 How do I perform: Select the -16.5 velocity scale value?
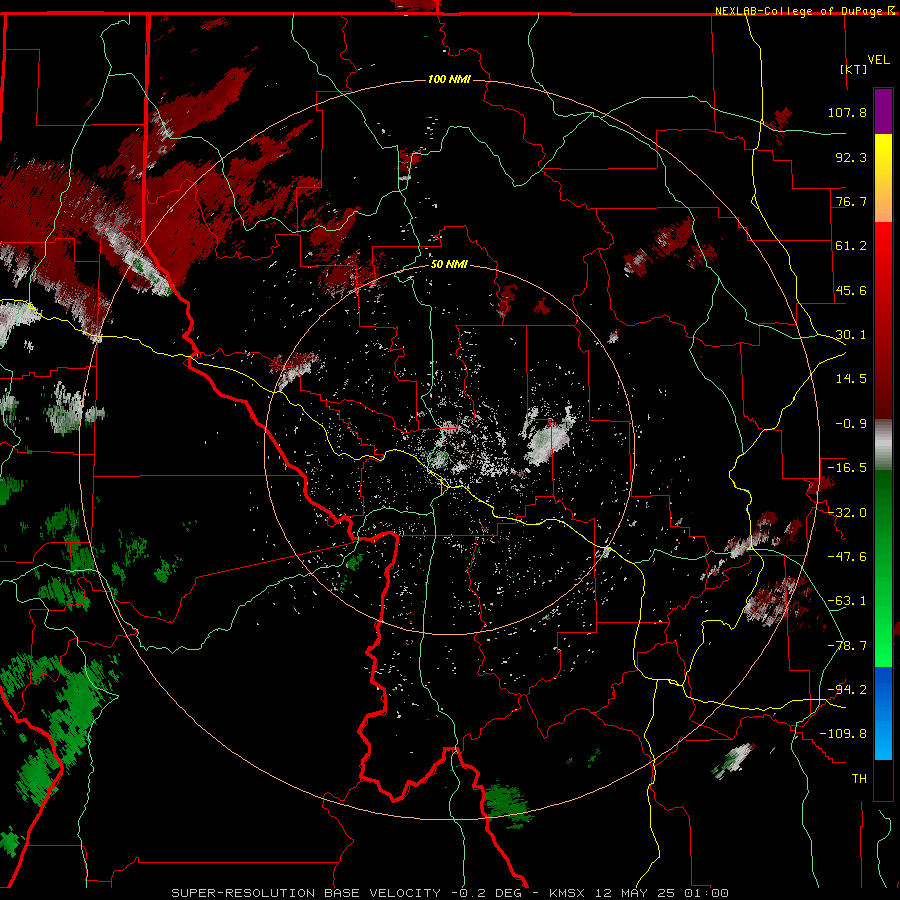[847, 468]
